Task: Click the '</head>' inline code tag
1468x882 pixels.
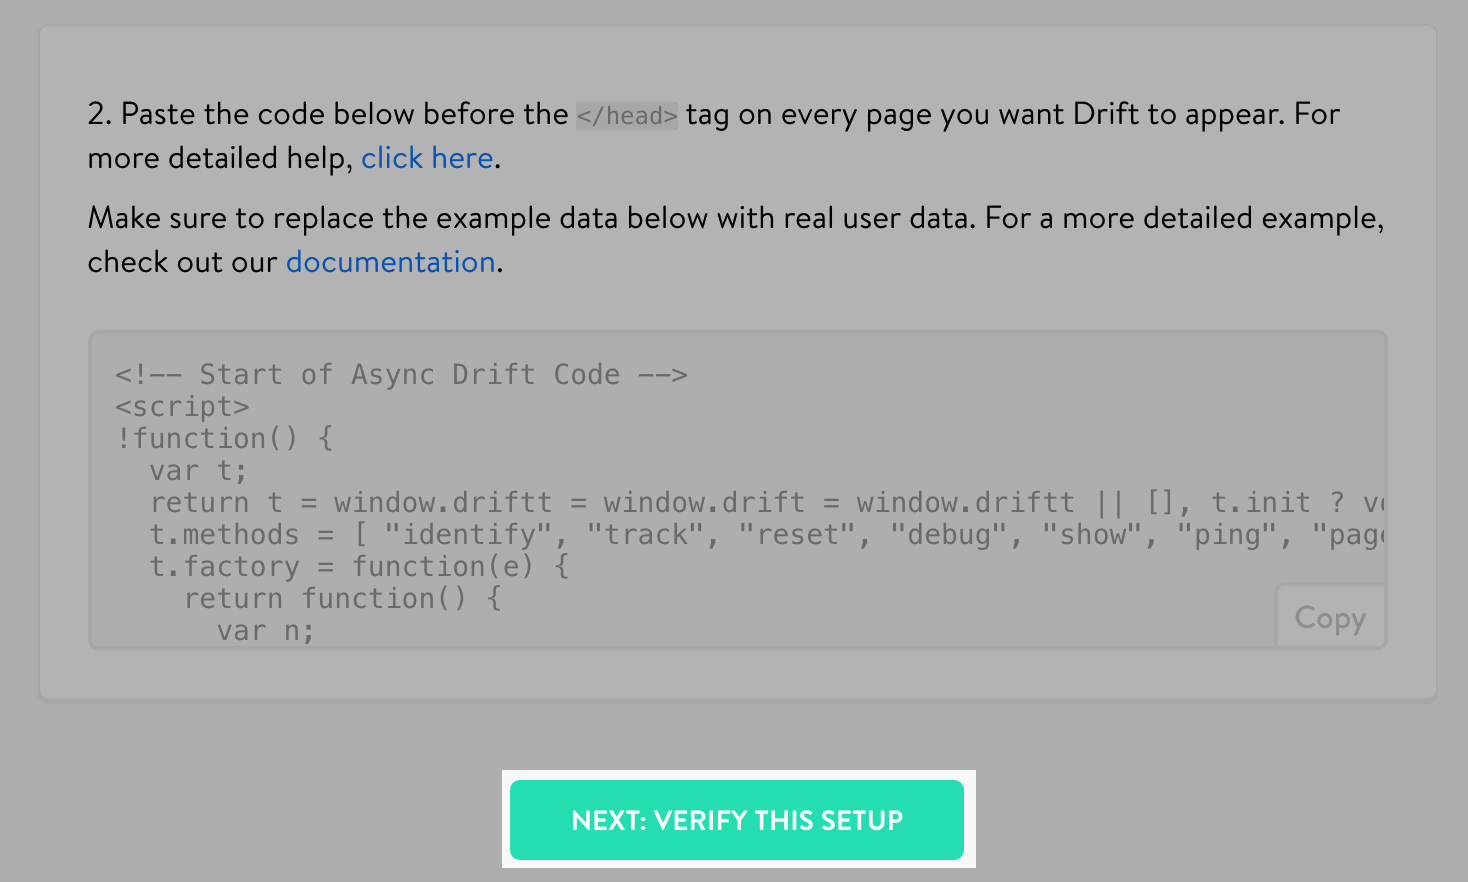Action: (627, 115)
